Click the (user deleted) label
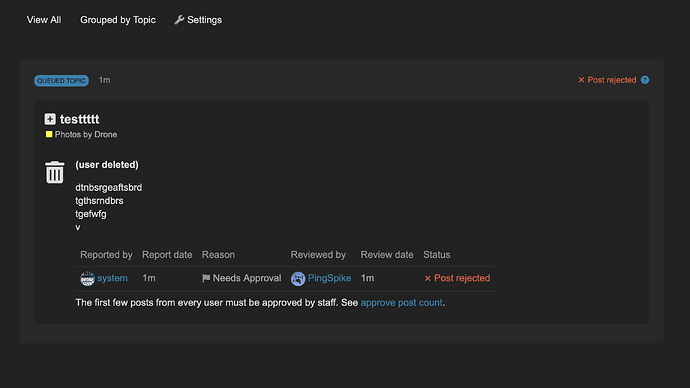Viewport: 690px width, 388px height. coord(107,165)
